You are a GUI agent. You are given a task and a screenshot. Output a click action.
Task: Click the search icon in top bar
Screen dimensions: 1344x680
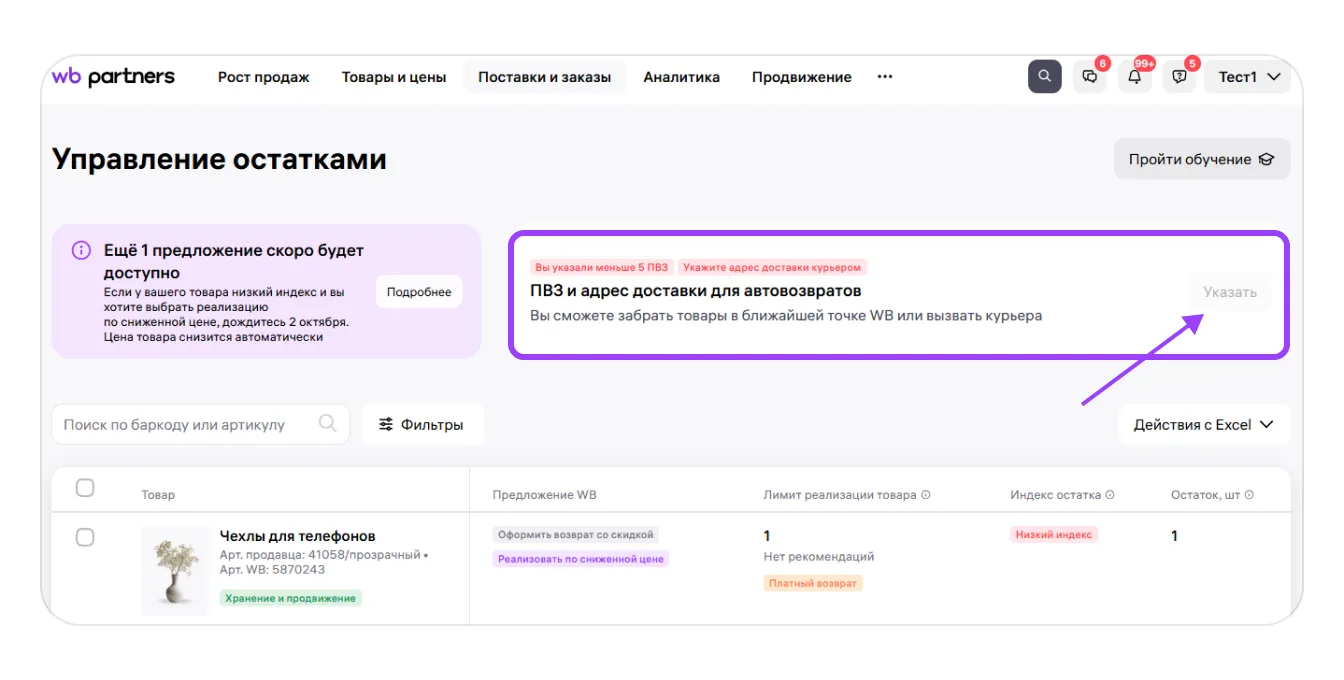click(1044, 77)
